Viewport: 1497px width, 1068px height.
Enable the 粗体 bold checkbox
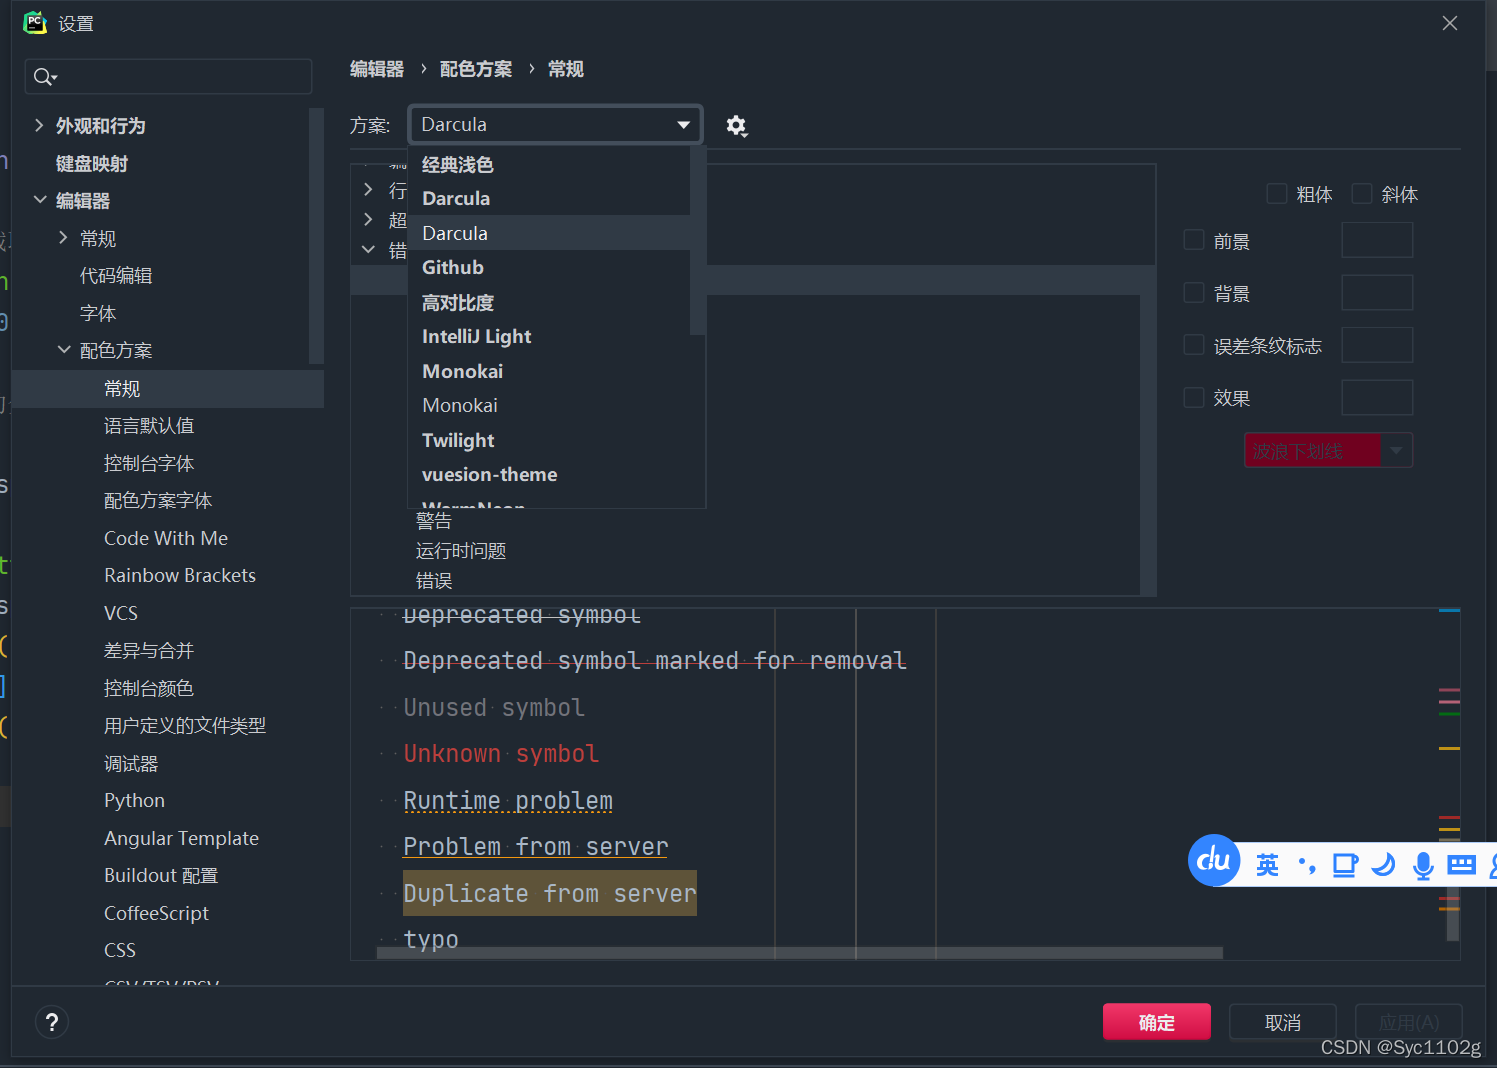(1276, 194)
